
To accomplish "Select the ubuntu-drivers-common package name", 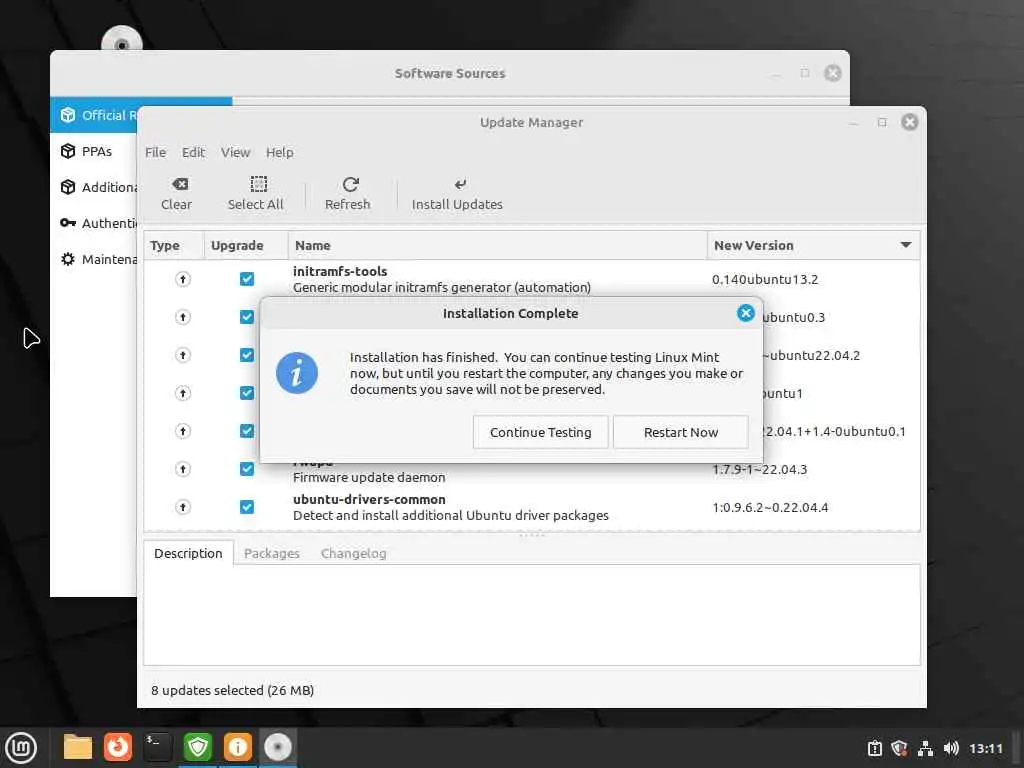I will tap(369, 499).
